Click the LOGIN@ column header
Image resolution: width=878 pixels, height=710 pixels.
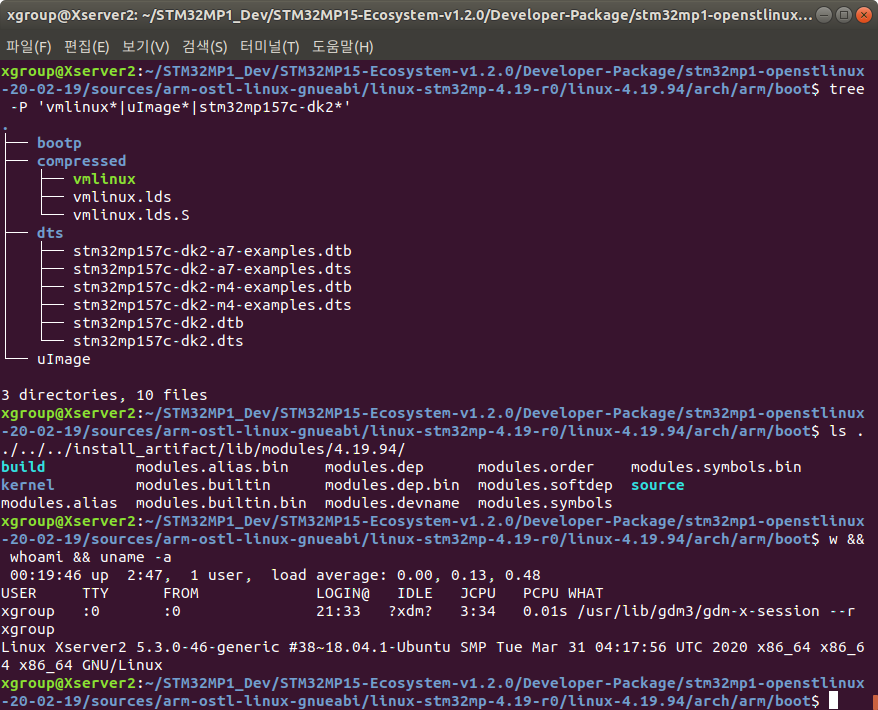(x=343, y=593)
